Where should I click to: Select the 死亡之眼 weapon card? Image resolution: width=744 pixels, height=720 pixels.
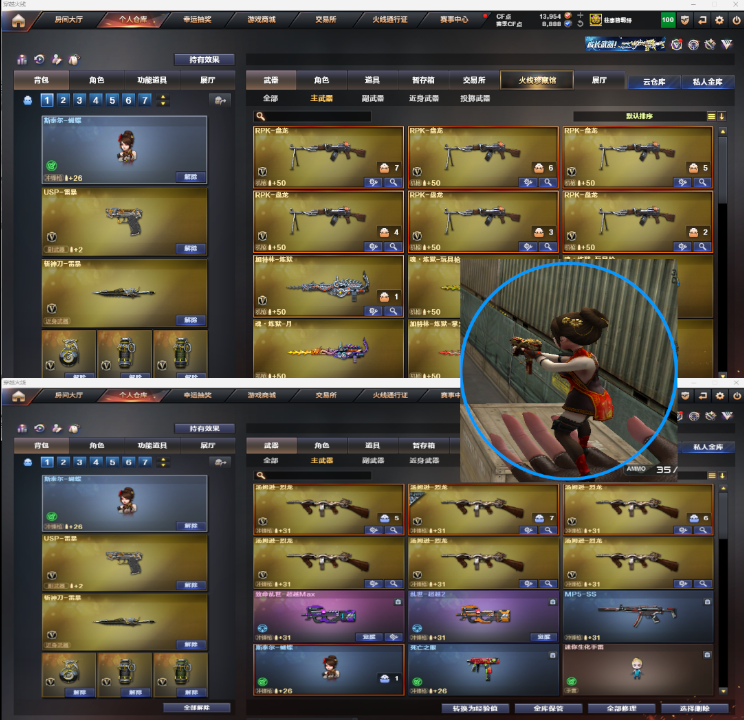pyautogui.click(x=483, y=670)
